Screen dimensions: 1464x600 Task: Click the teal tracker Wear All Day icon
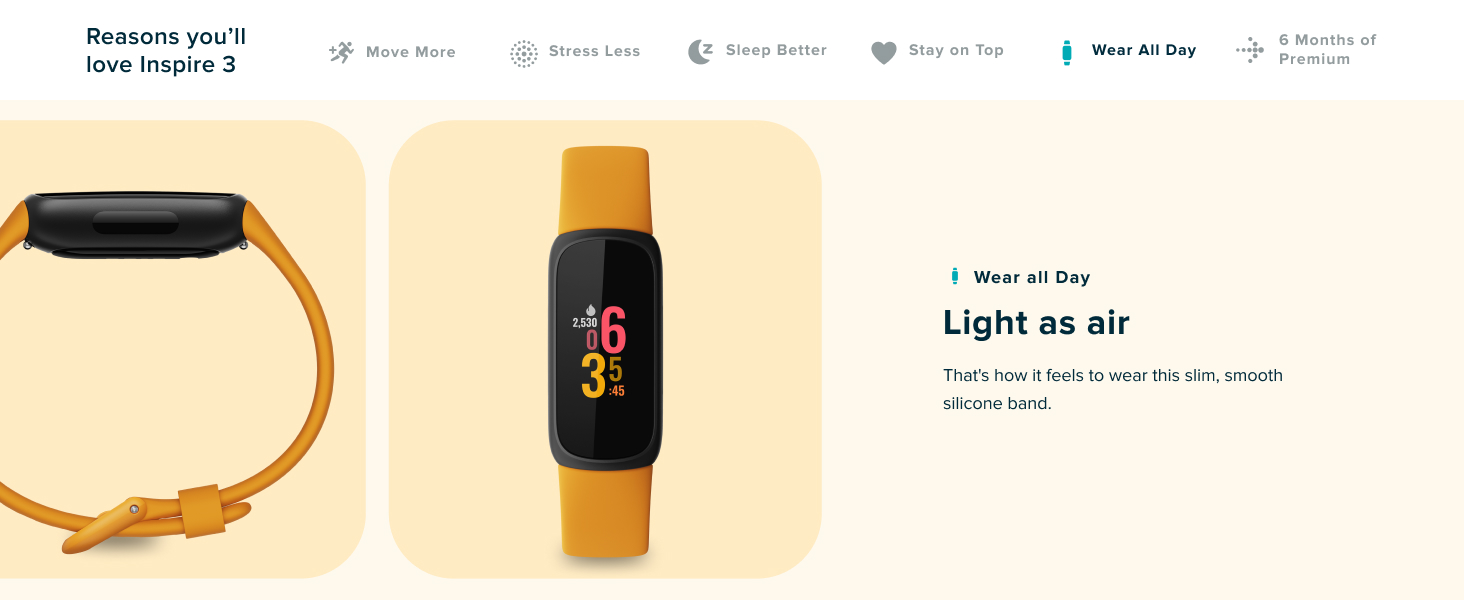pos(1067,52)
